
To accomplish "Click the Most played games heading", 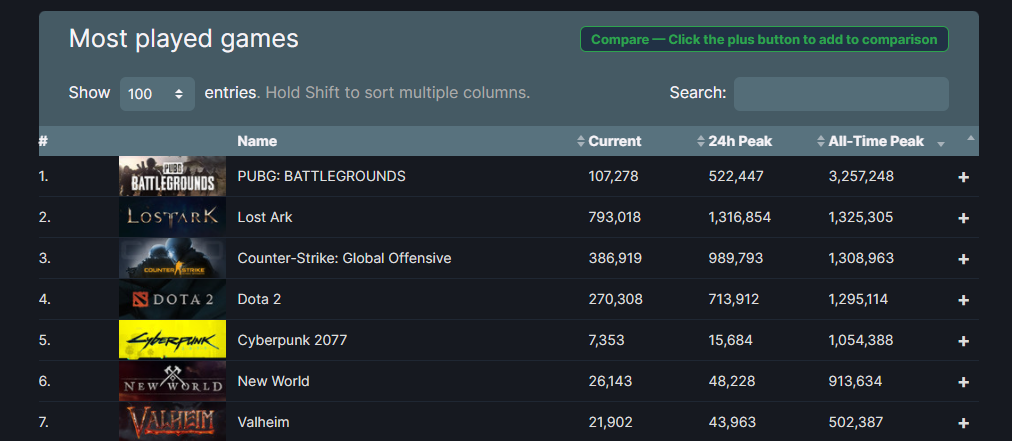I will pyautogui.click(x=184, y=39).
